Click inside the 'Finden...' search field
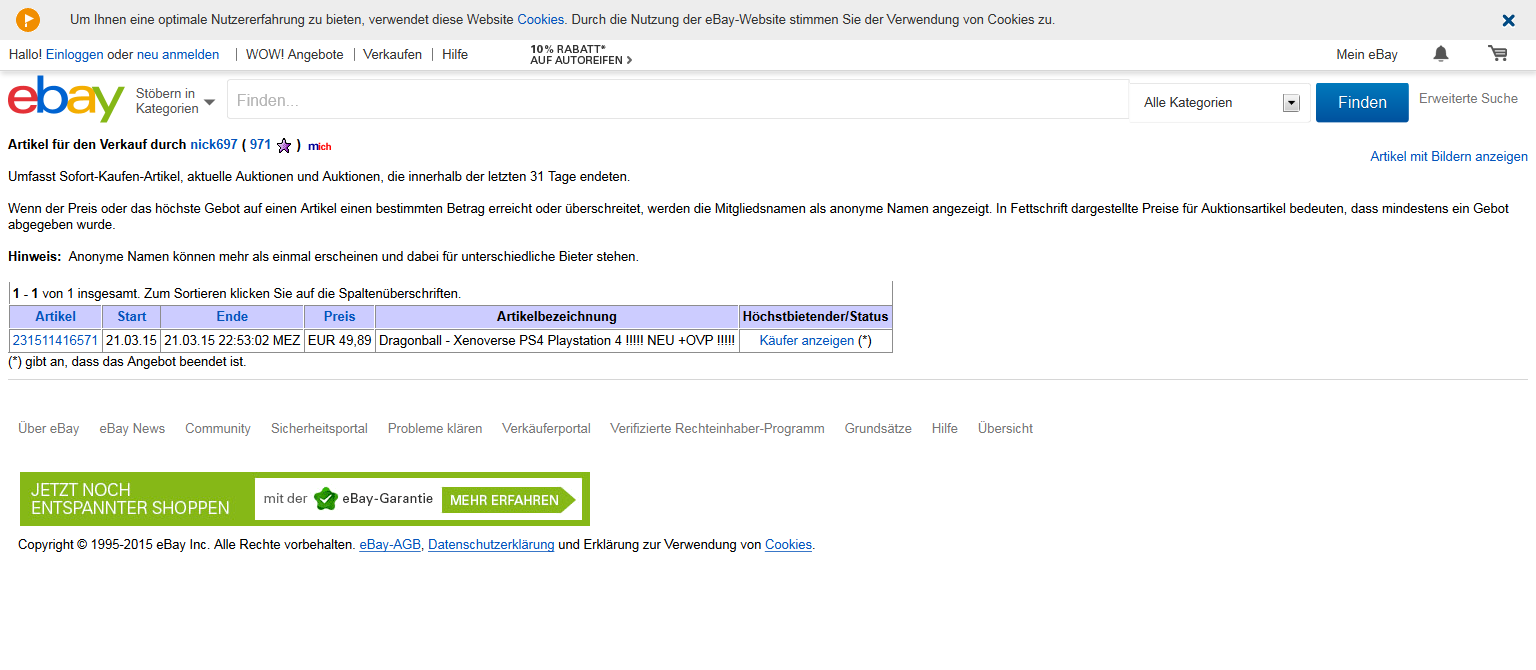The width and height of the screenshot is (1536, 670). [x=677, y=101]
